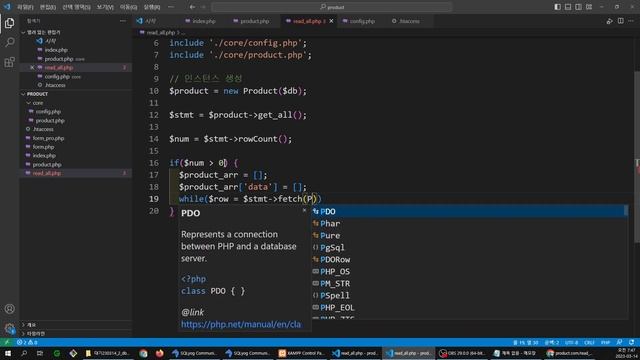
Task: Open the 파일(F) menu
Action: pos(25,7)
